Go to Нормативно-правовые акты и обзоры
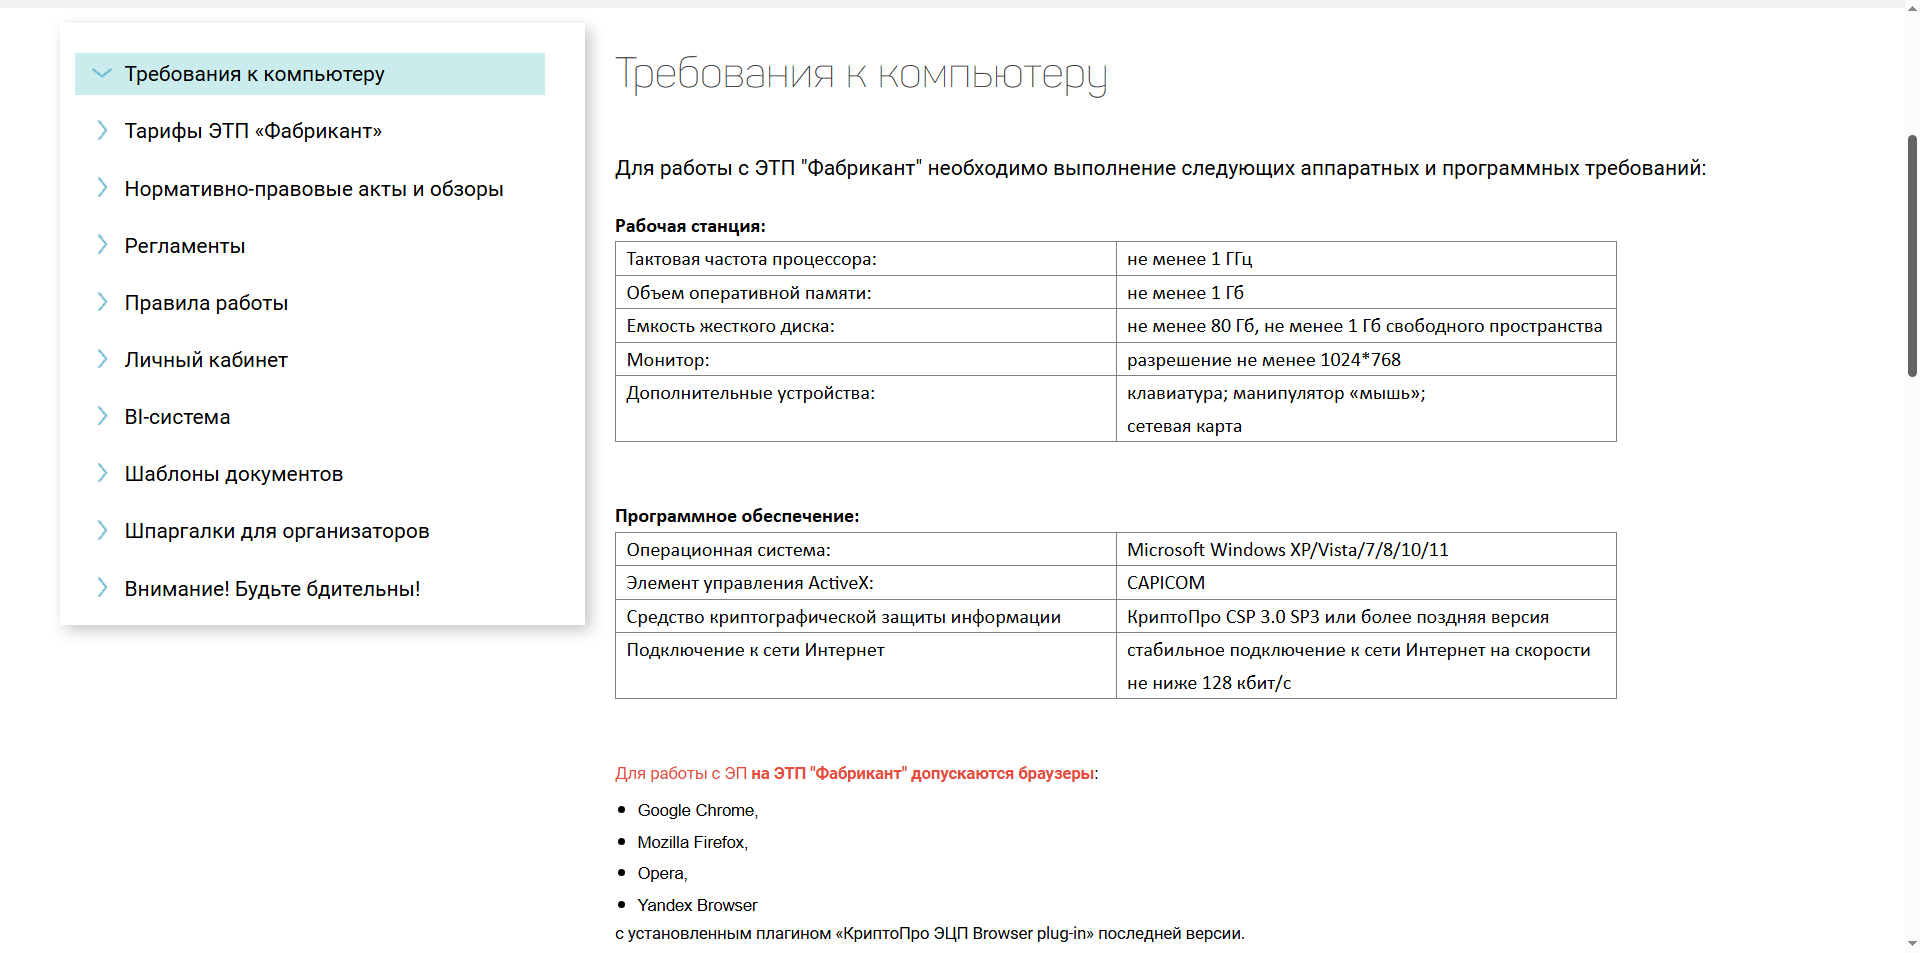 tap(314, 189)
